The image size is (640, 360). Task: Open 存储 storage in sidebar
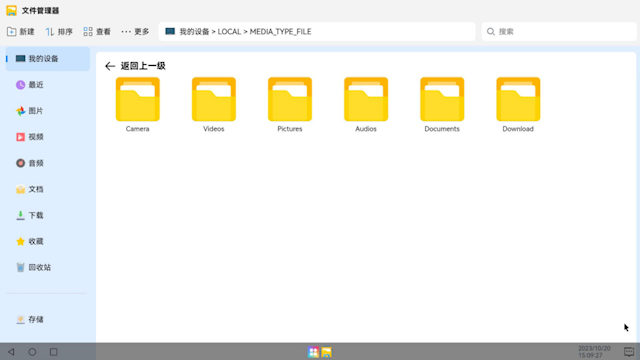(48, 319)
